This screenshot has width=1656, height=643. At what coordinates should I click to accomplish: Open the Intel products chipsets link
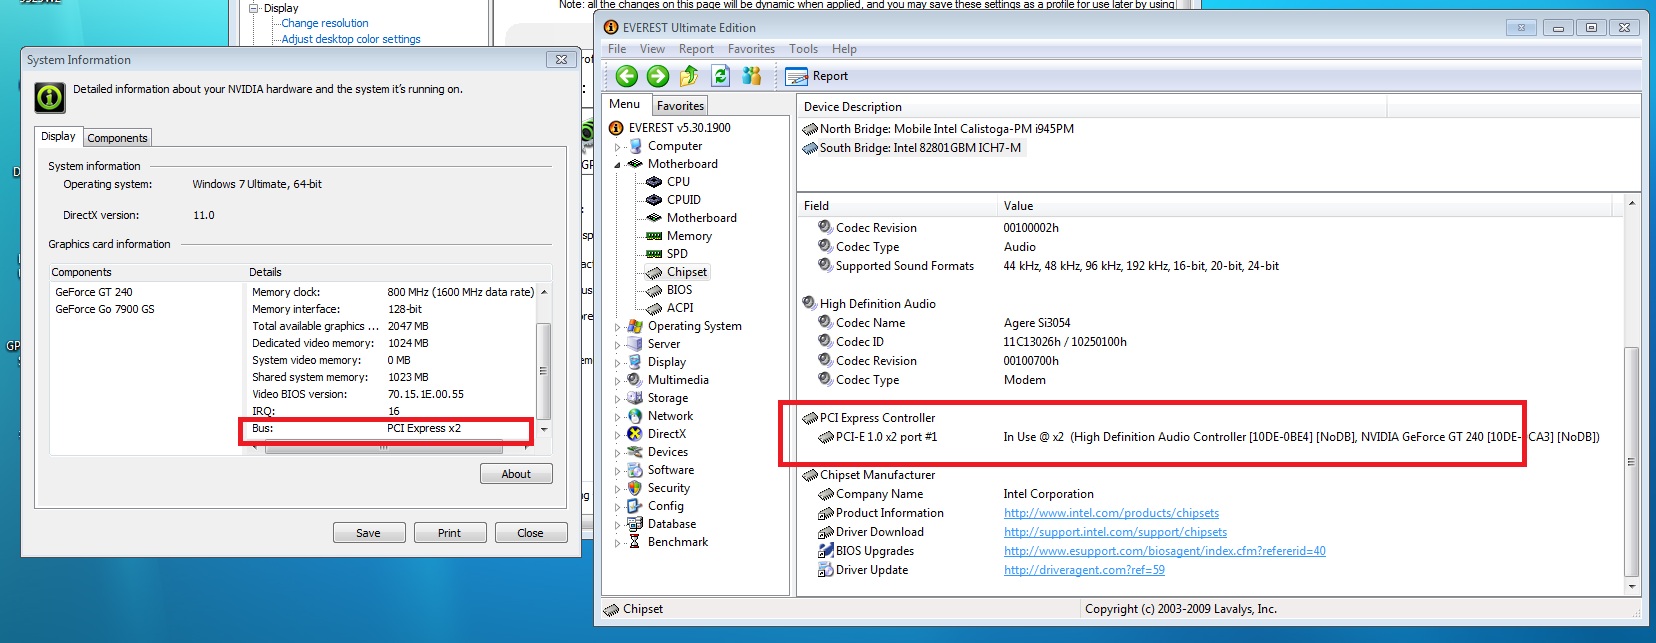[1111, 513]
